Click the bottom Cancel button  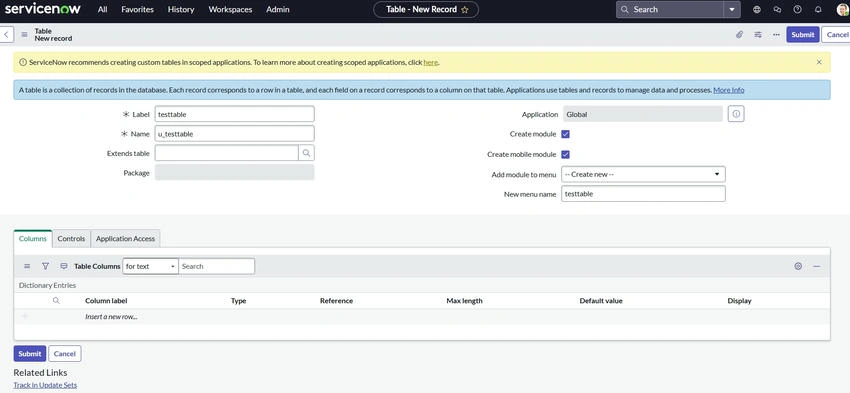point(65,353)
